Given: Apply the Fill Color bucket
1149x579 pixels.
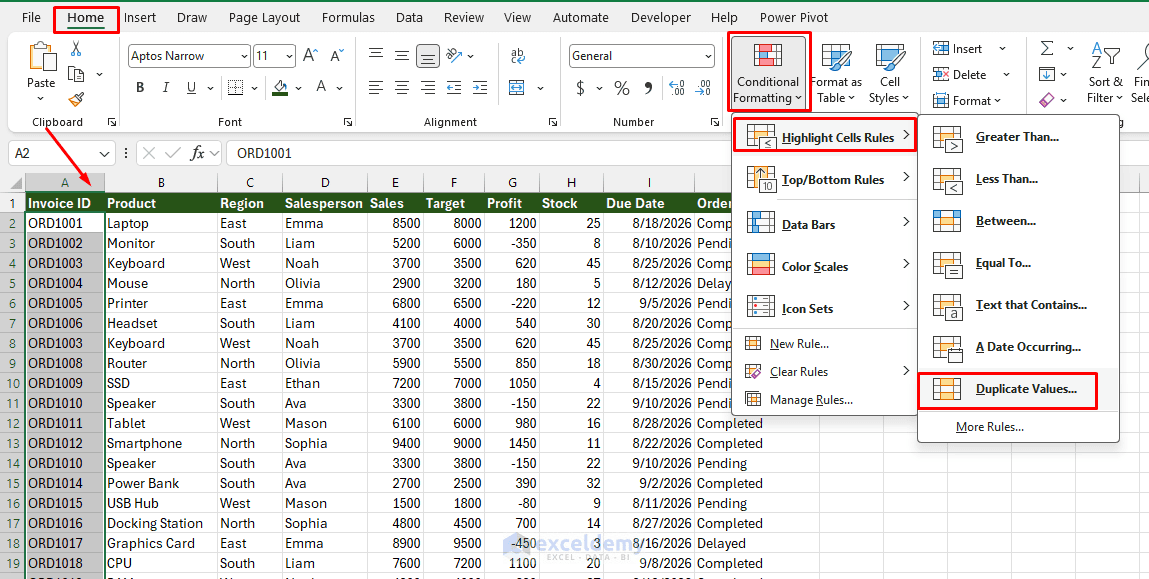Looking at the screenshot, I should click(x=279, y=88).
